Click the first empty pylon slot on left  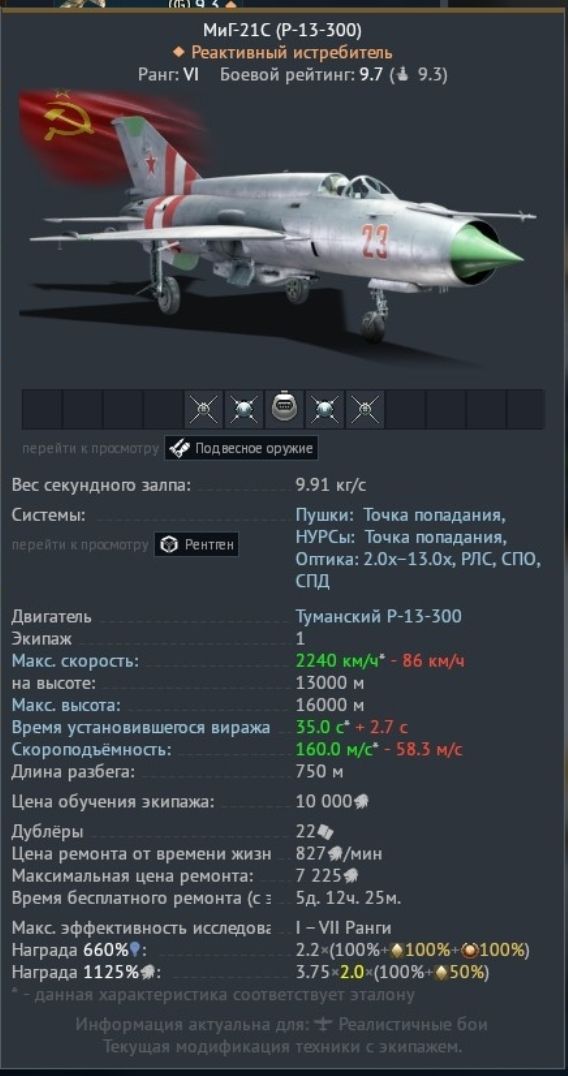coord(42,409)
